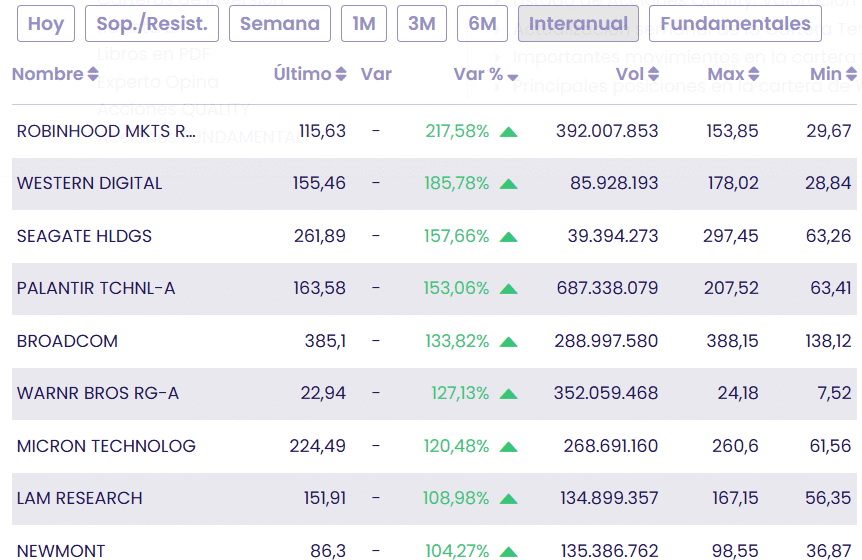Click sort arrows icon beside Nombre header

(93, 75)
